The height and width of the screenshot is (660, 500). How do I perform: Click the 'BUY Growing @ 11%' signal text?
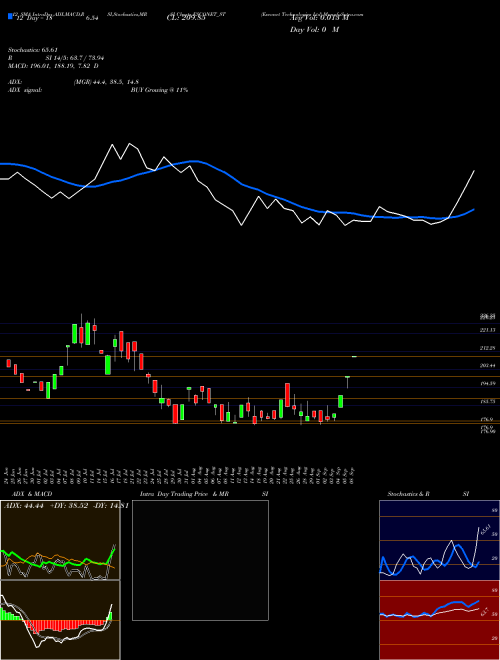(x=159, y=90)
